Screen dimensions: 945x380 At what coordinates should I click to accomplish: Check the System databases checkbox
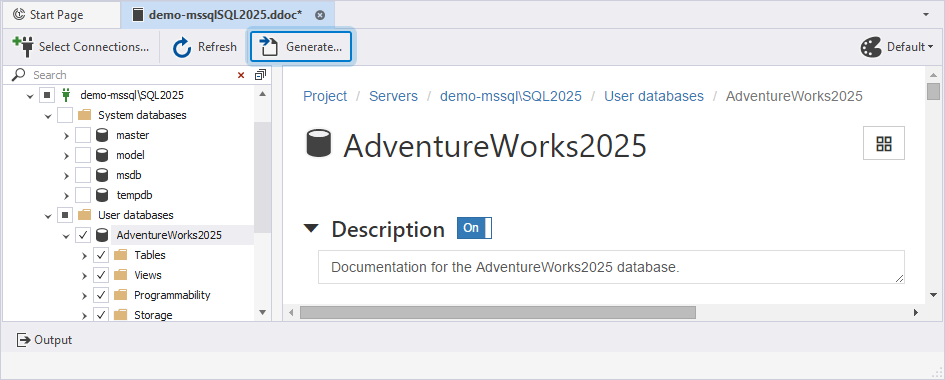65,115
